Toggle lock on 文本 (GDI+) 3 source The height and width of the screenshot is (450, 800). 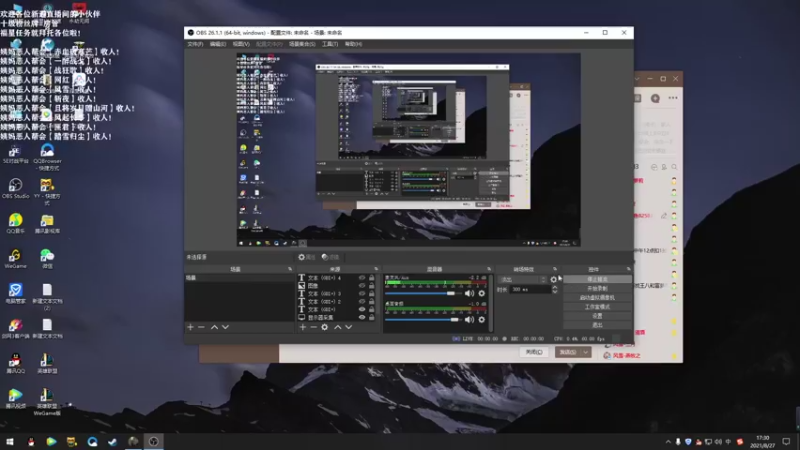pyautogui.click(x=371, y=294)
